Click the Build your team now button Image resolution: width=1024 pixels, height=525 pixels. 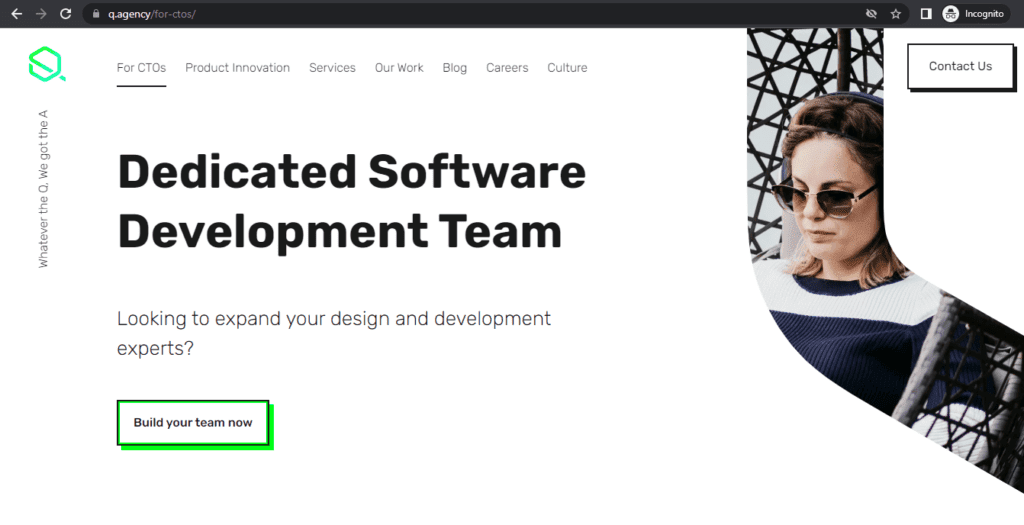pos(193,423)
